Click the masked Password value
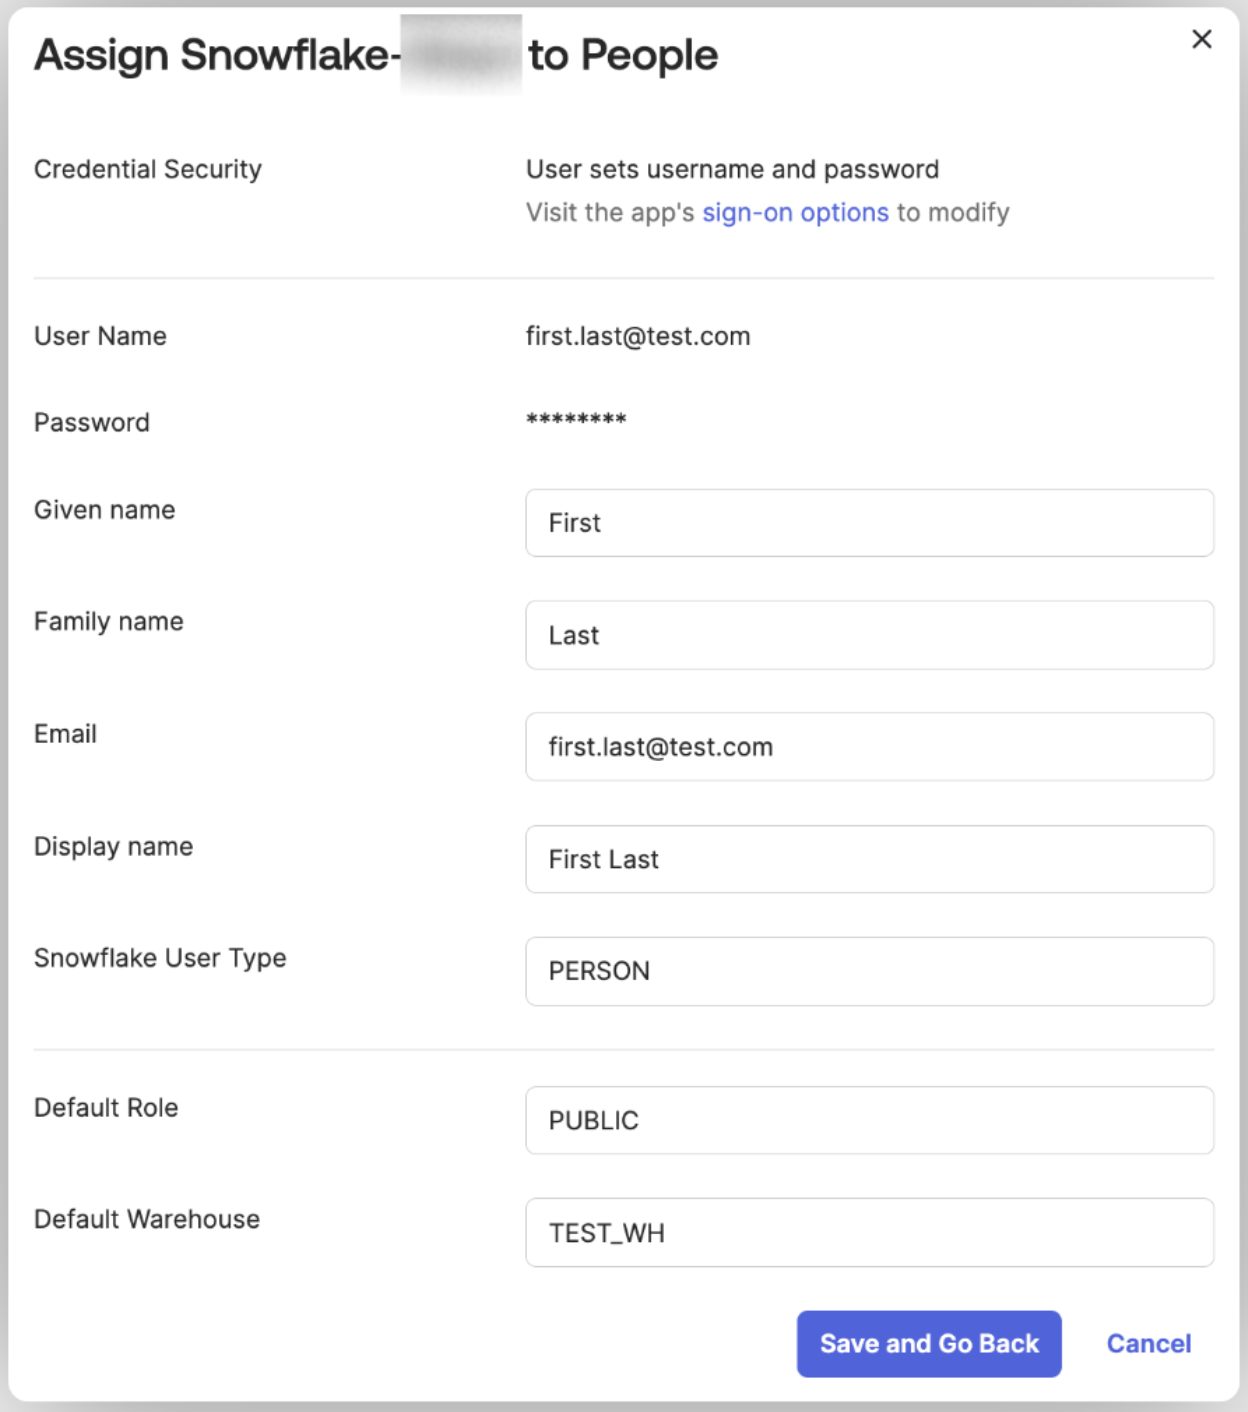Screen dimensions: 1248x1412 point(576,420)
